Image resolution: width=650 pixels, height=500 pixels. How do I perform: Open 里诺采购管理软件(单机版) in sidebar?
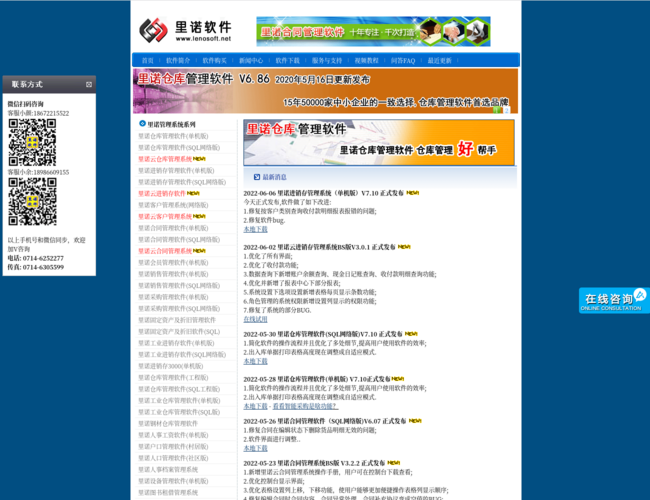(173, 297)
